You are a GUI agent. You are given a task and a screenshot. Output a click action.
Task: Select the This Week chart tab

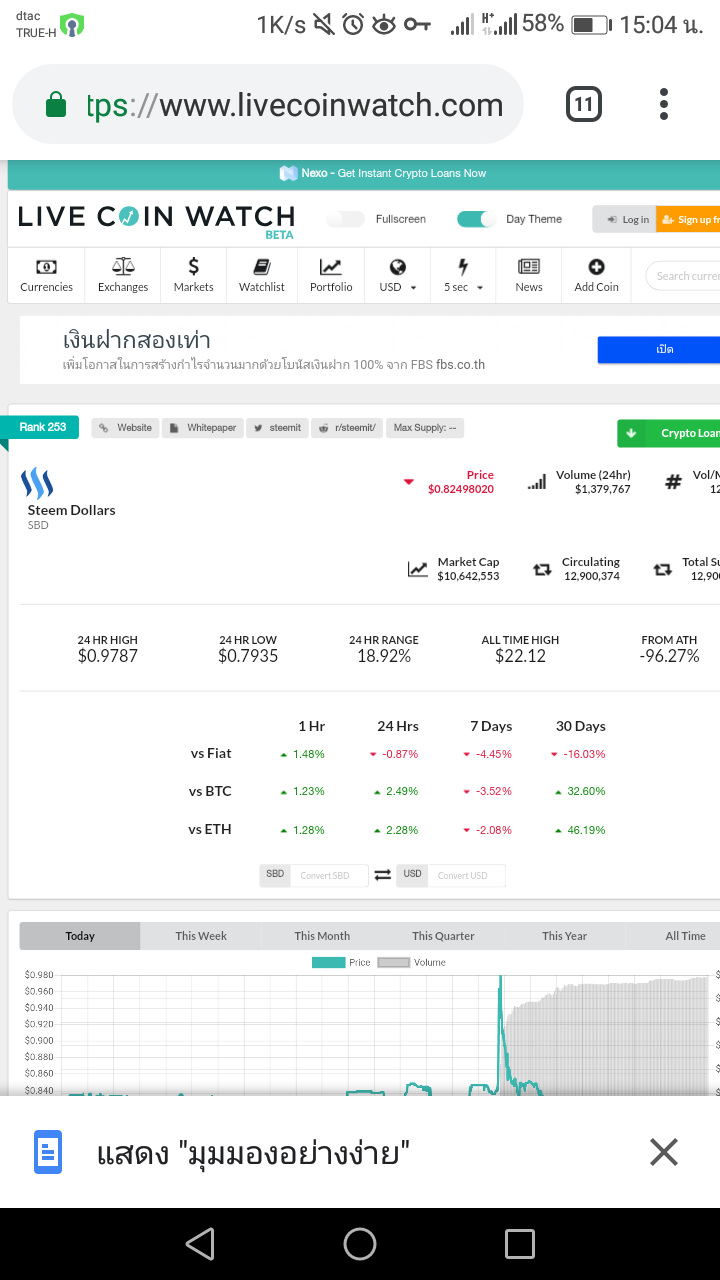201,936
